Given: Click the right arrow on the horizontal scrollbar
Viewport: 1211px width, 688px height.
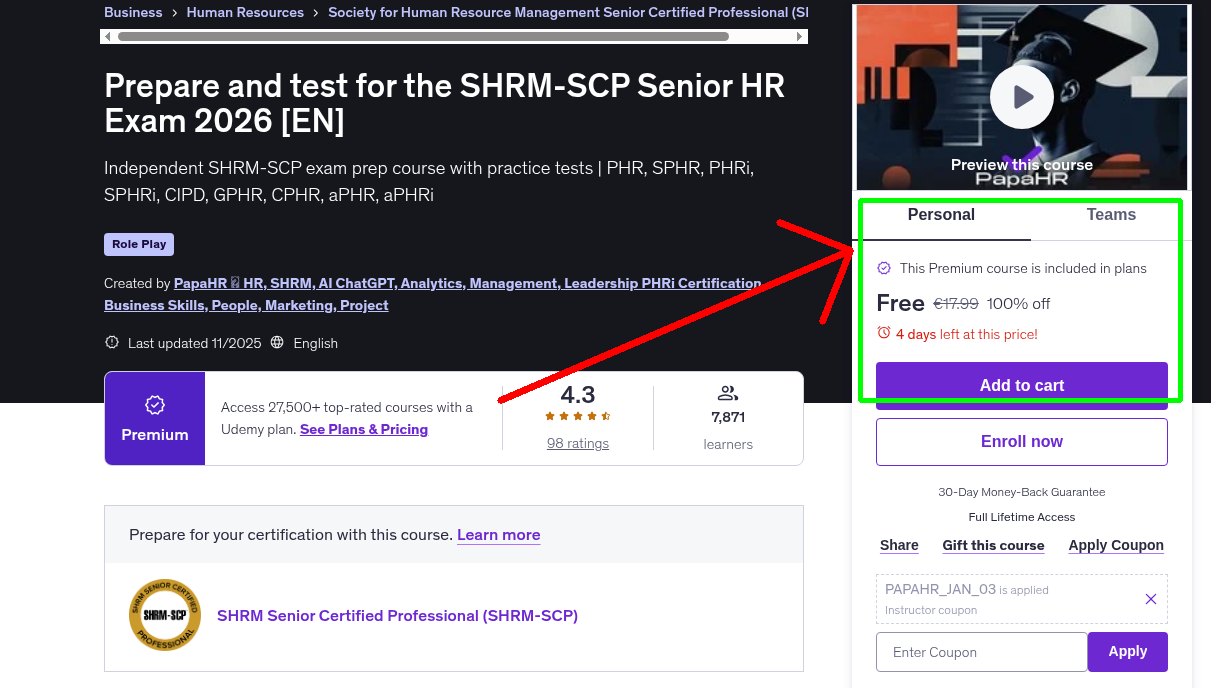Looking at the screenshot, I should pos(798,36).
